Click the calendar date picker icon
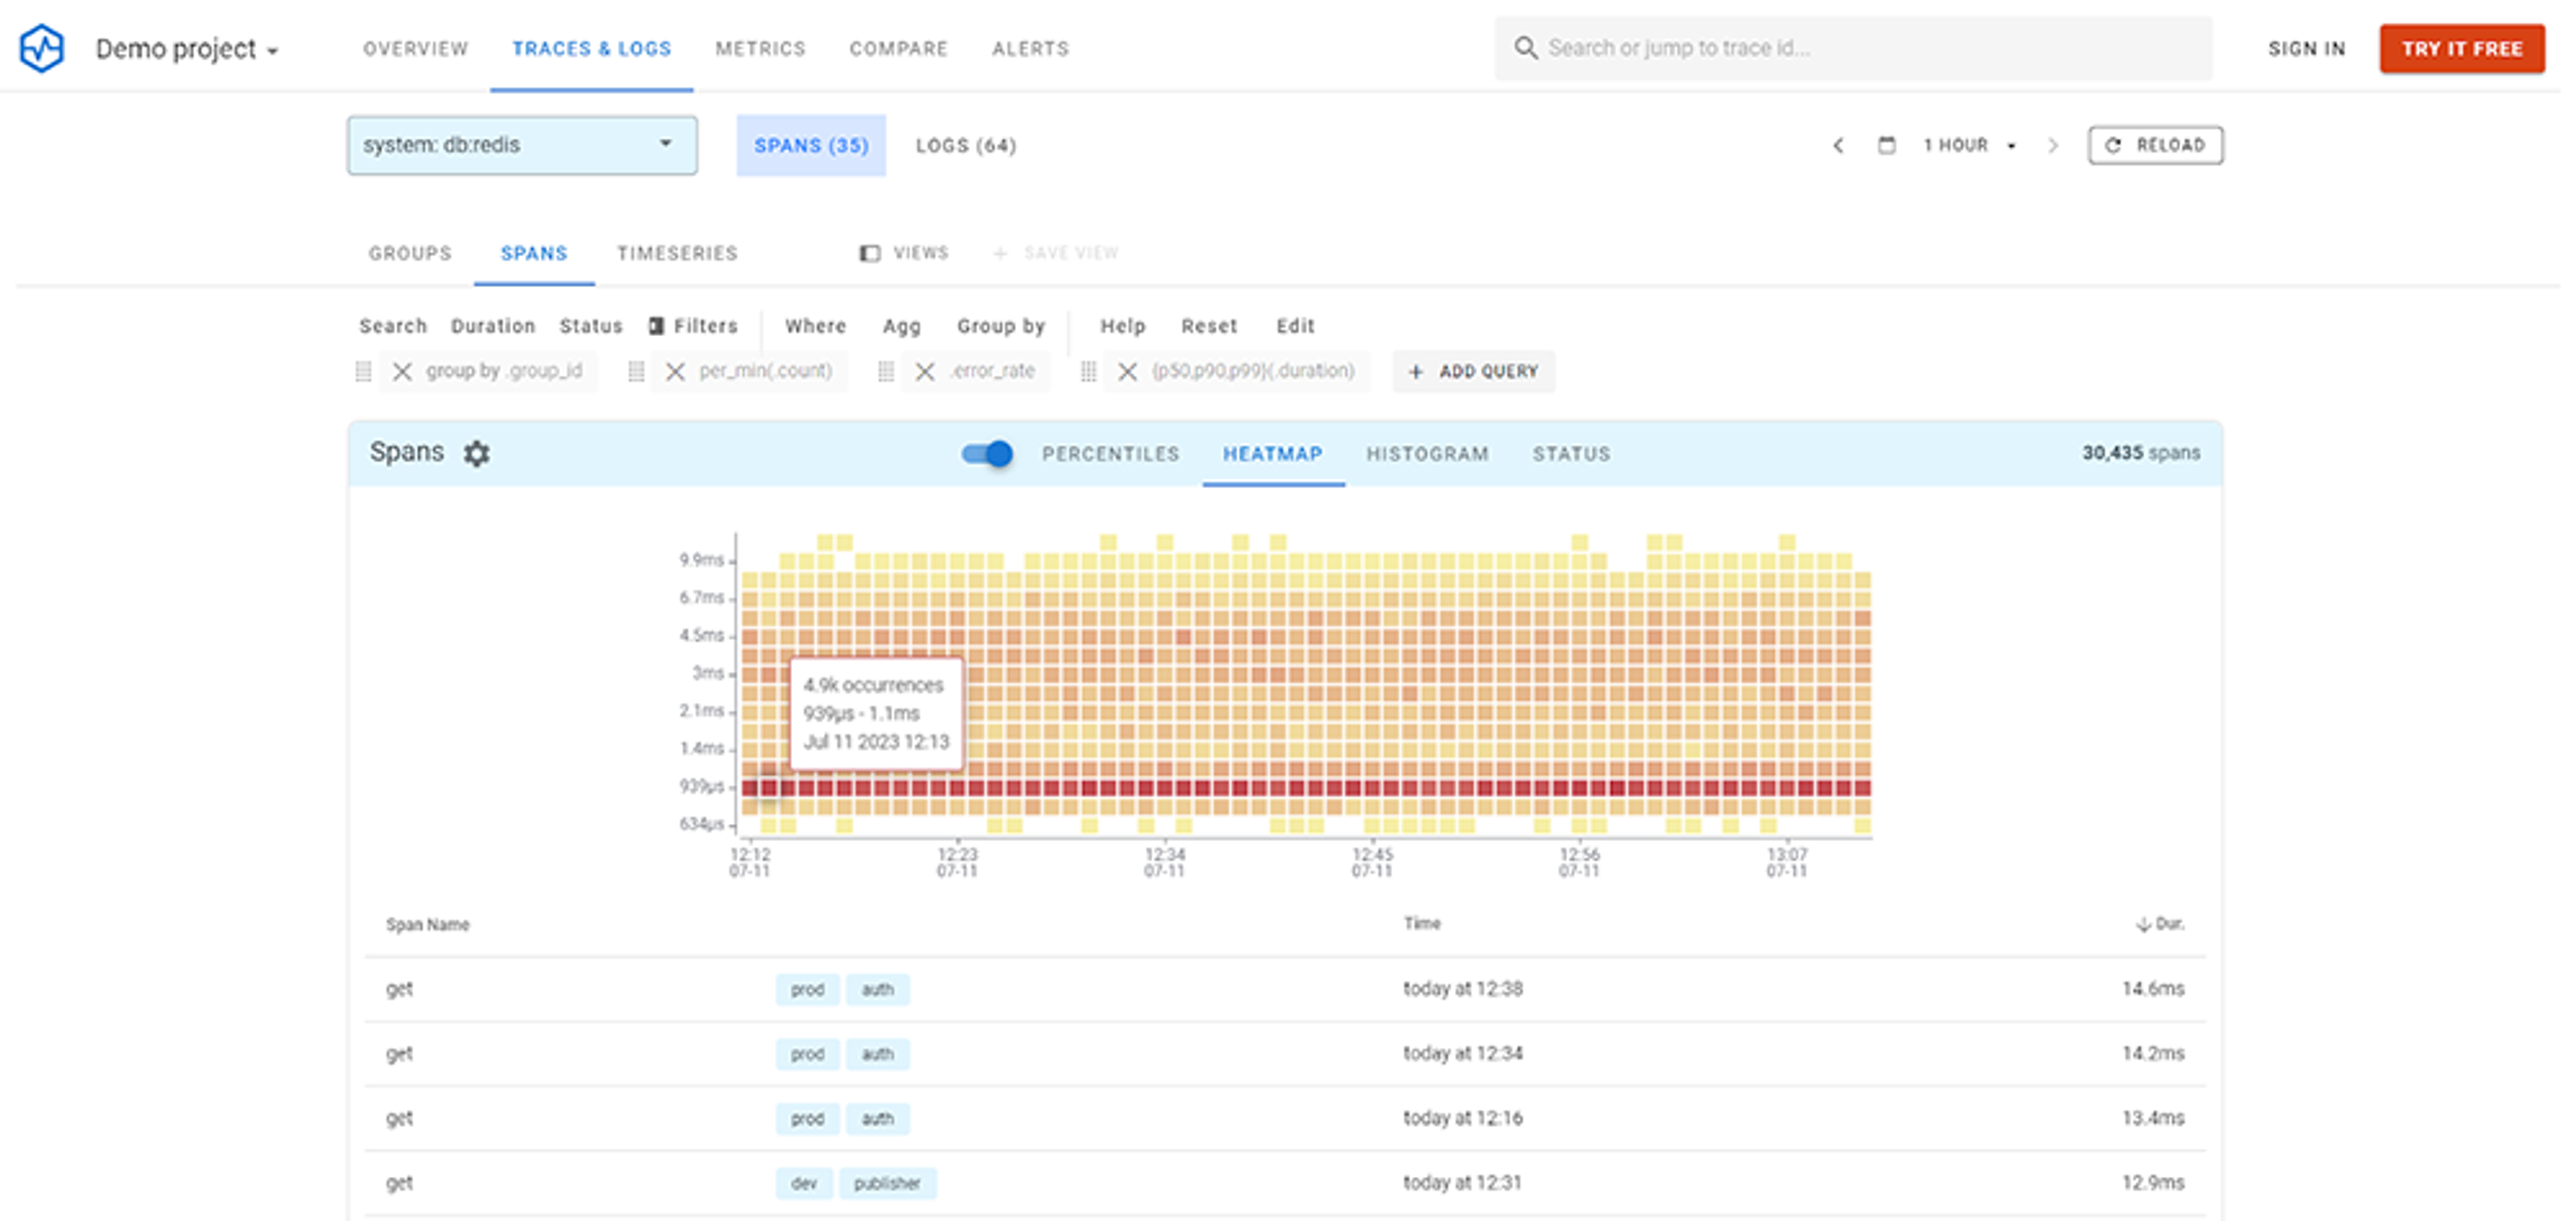 (x=1886, y=145)
